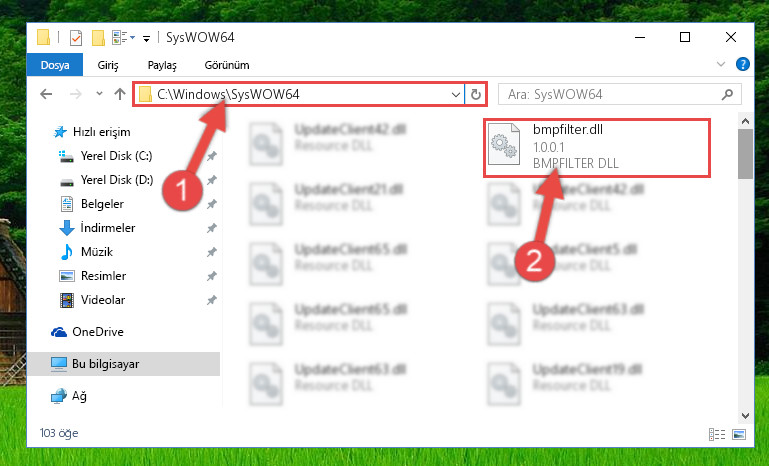Click the magnifier icon in search box
769x466 pixels.
[x=727, y=94]
